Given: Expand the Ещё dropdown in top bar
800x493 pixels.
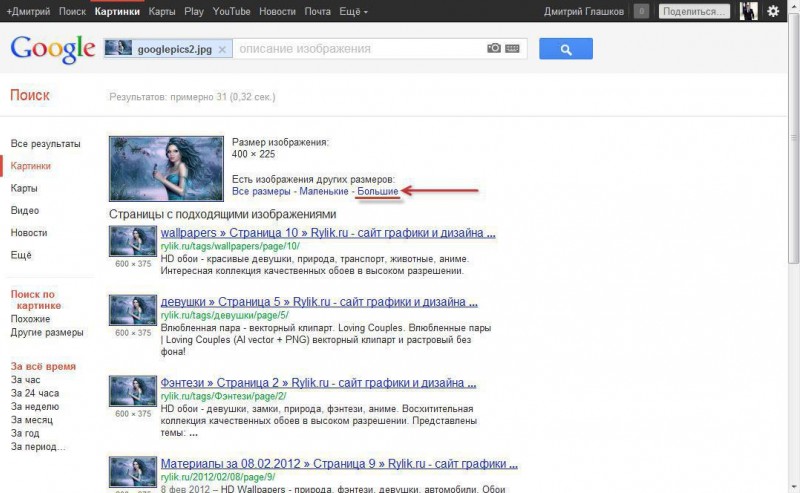Looking at the screenshot, I should pos(353,11).
